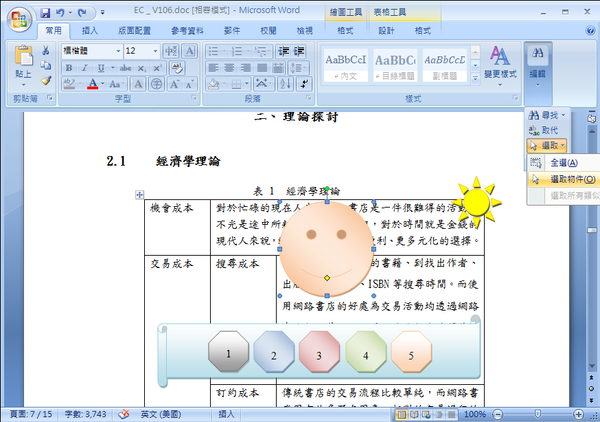This screenshot has height=422, width=600.
Task: Choose 選取物件(O) menu item
Action: (563, 179)
